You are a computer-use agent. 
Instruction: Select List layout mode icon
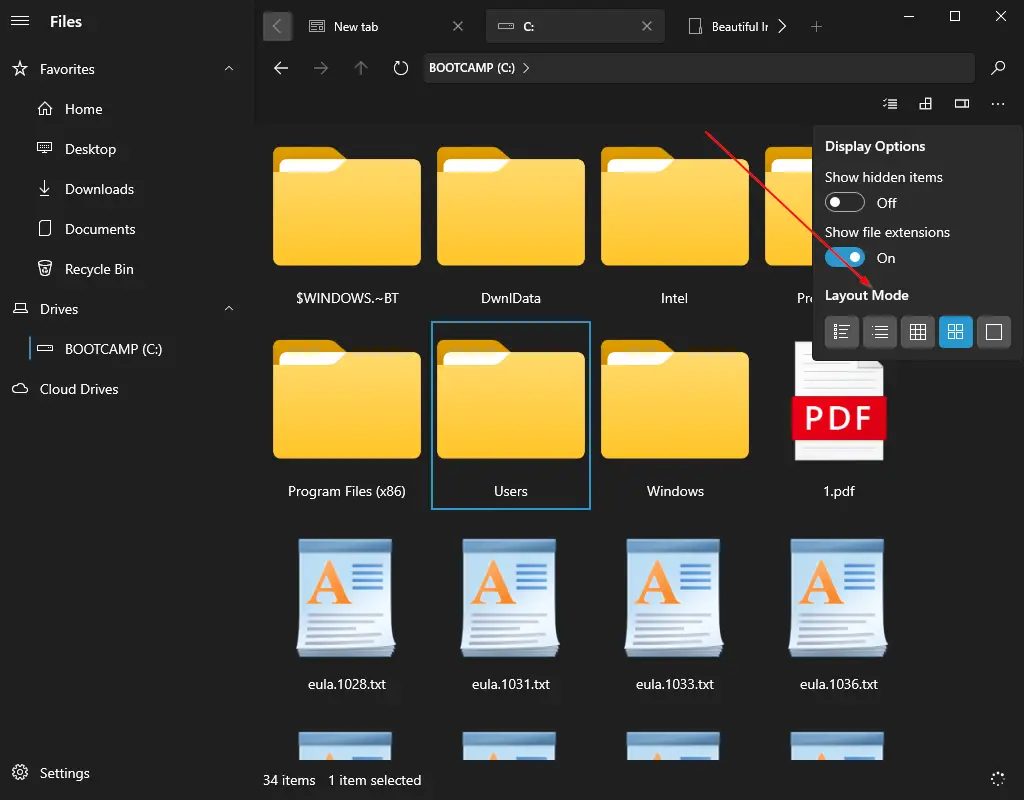880,332
